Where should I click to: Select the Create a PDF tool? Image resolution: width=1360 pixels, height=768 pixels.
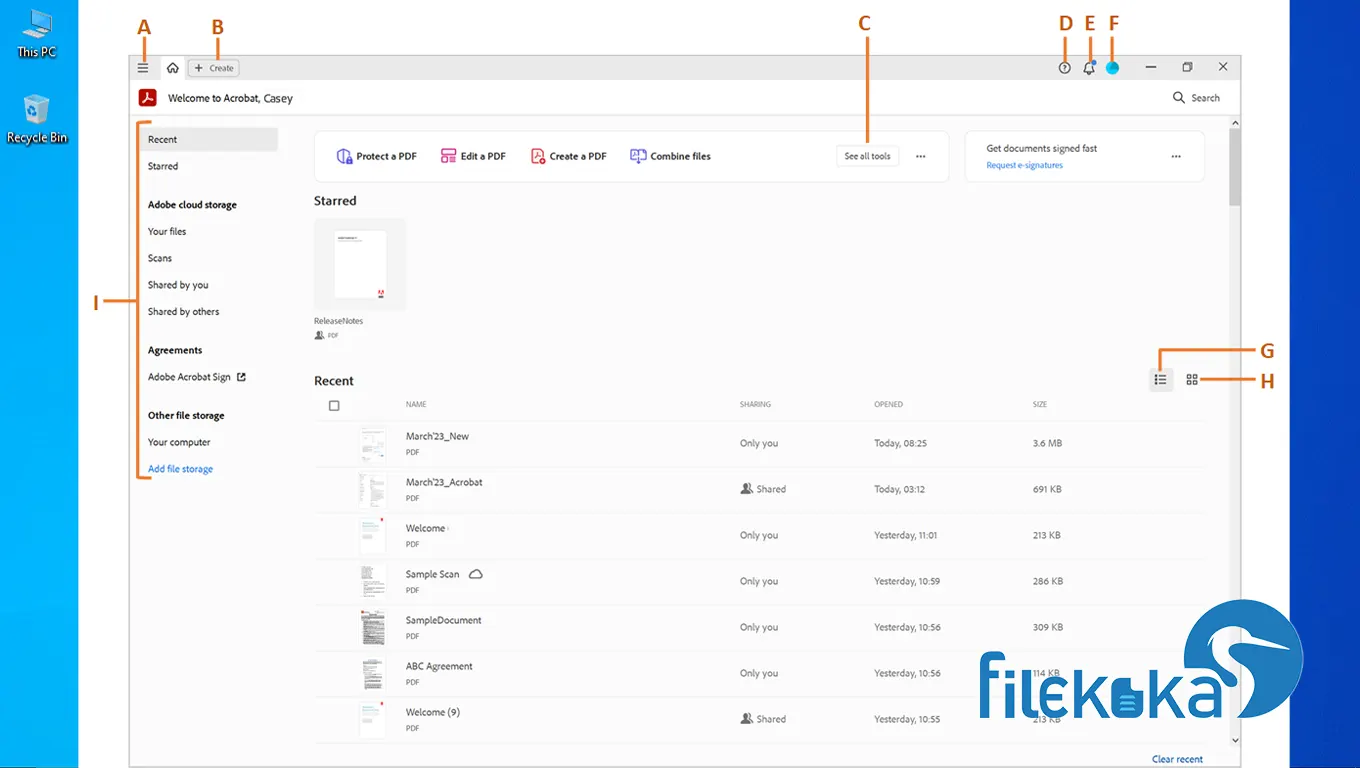tap(568, 156)
